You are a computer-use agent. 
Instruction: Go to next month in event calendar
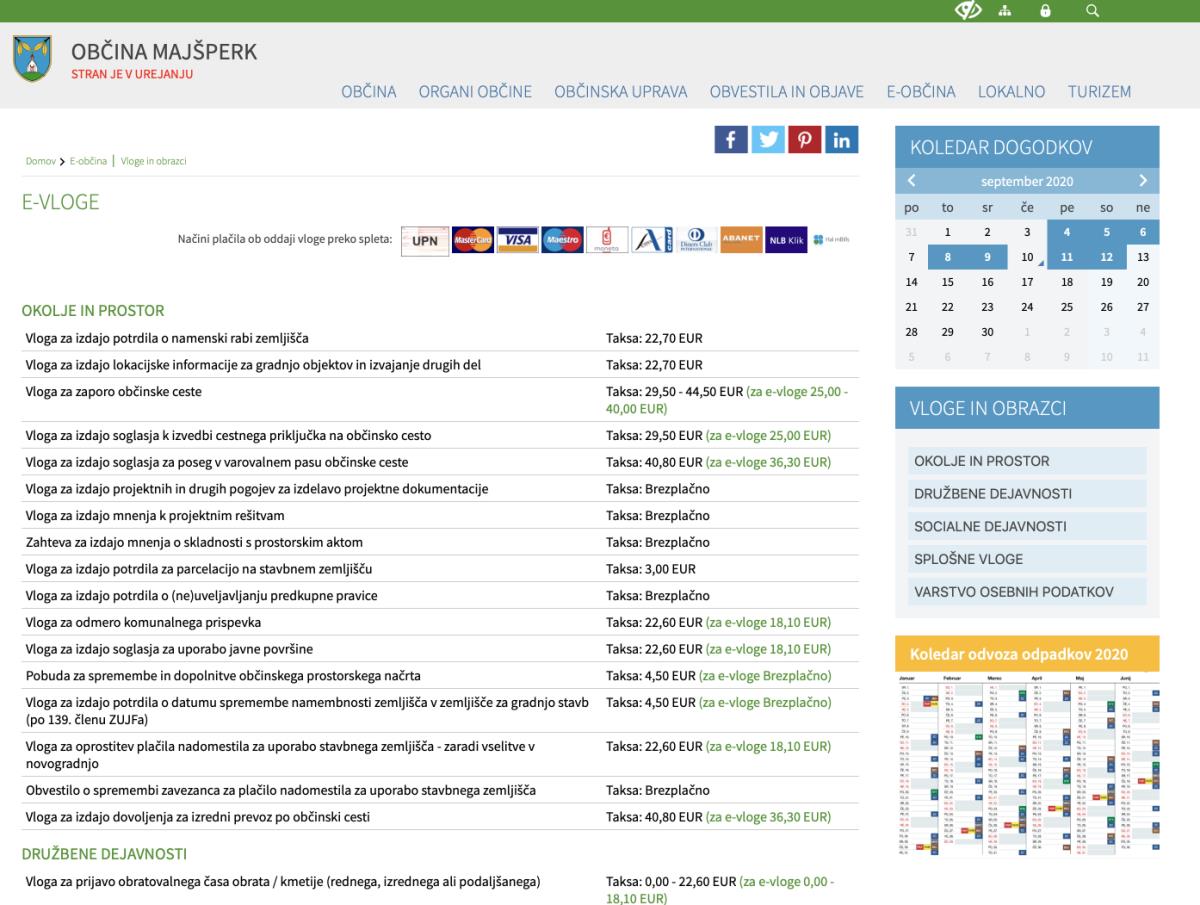1143,181
